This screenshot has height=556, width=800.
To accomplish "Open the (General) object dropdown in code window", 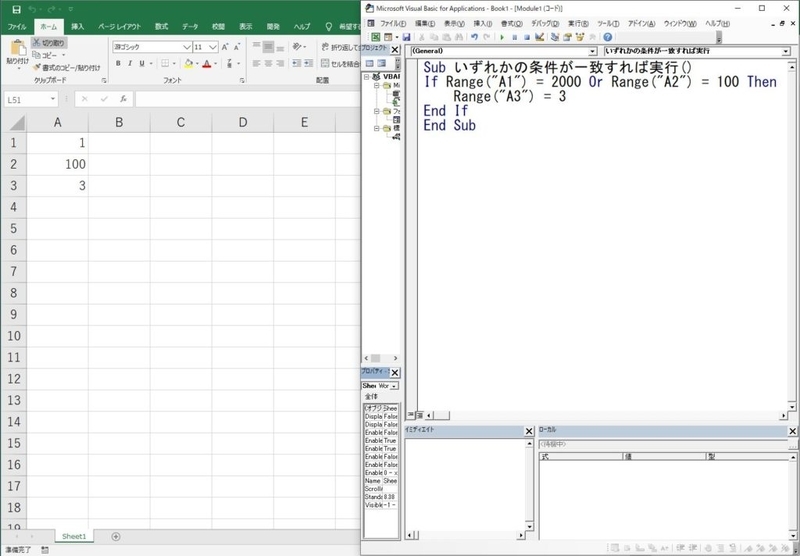I will [x=592, y=51].
